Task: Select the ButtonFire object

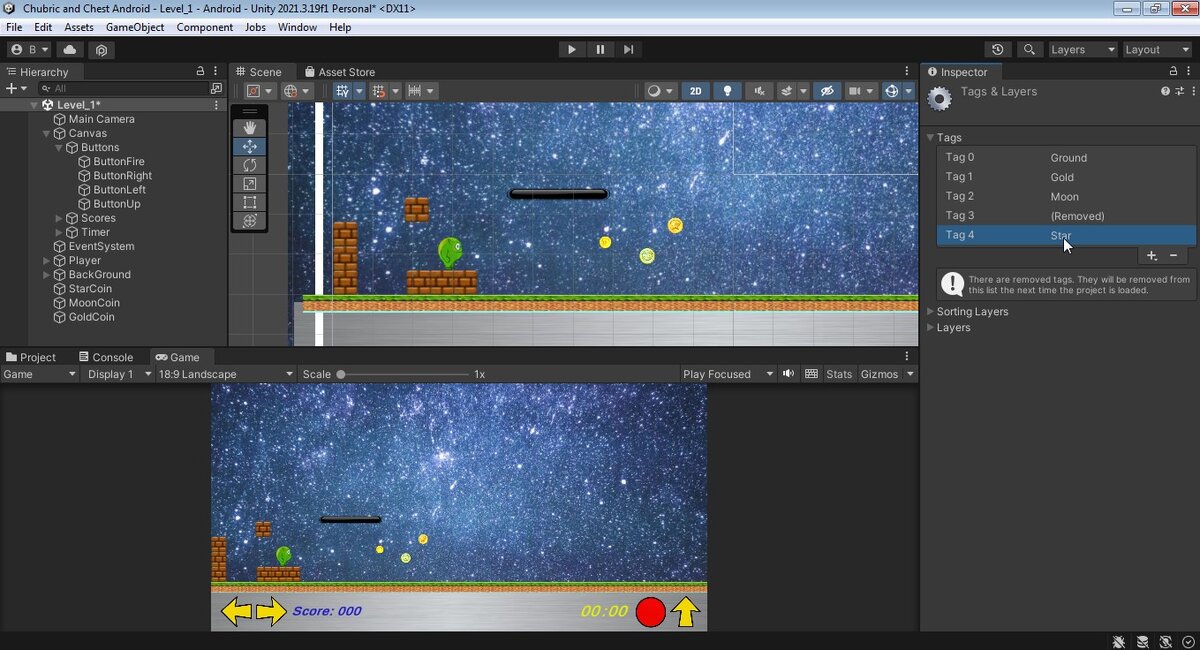Action: 119,161
